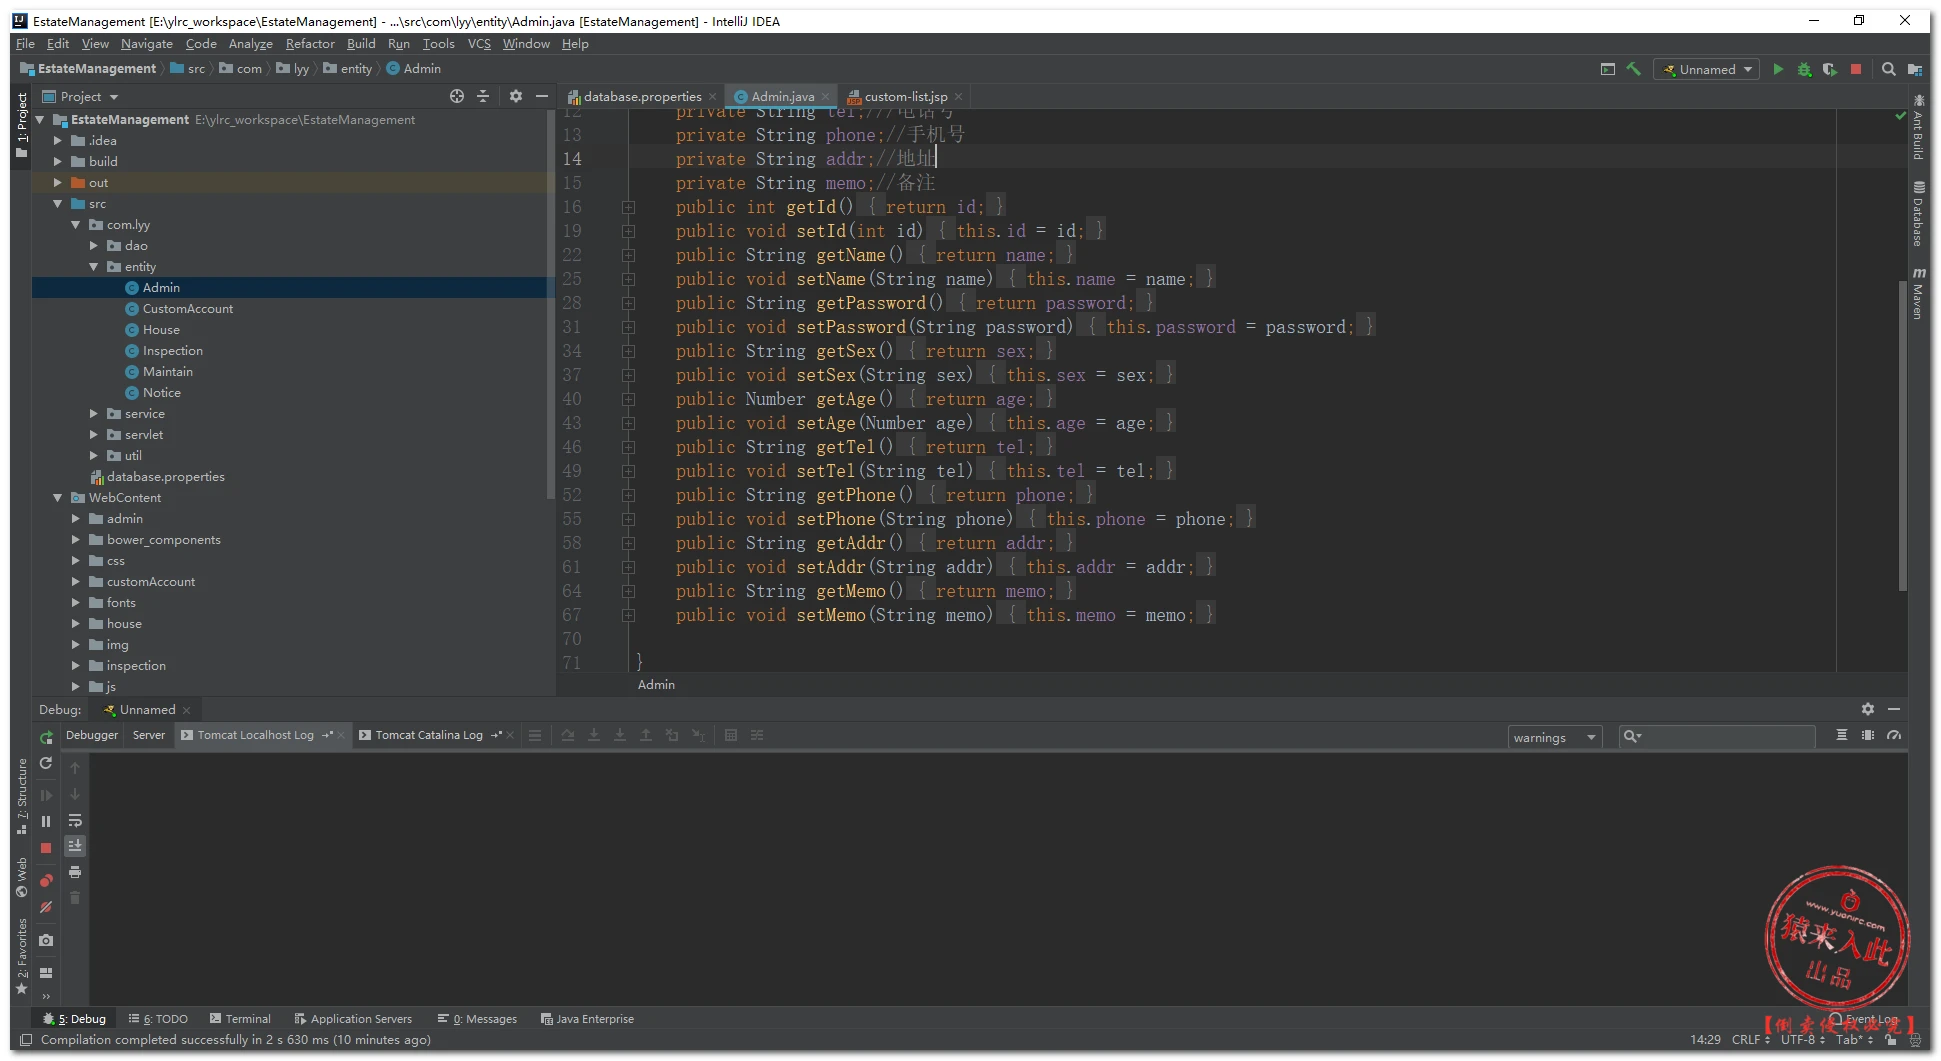This screenshot has height=1061, width=1941.
Task: Toggle scroll to end in log console
Action: 75,846
